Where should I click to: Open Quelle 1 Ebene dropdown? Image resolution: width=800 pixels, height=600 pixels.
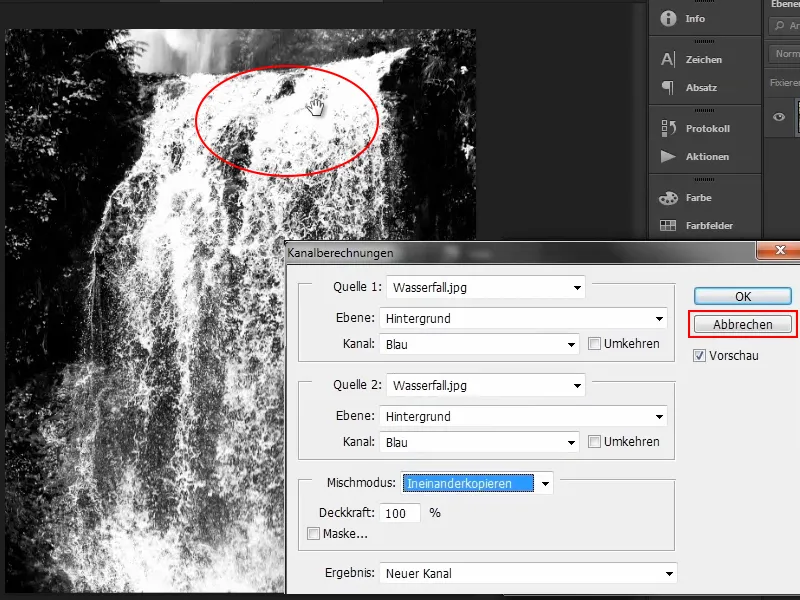(x=523, y=318)
